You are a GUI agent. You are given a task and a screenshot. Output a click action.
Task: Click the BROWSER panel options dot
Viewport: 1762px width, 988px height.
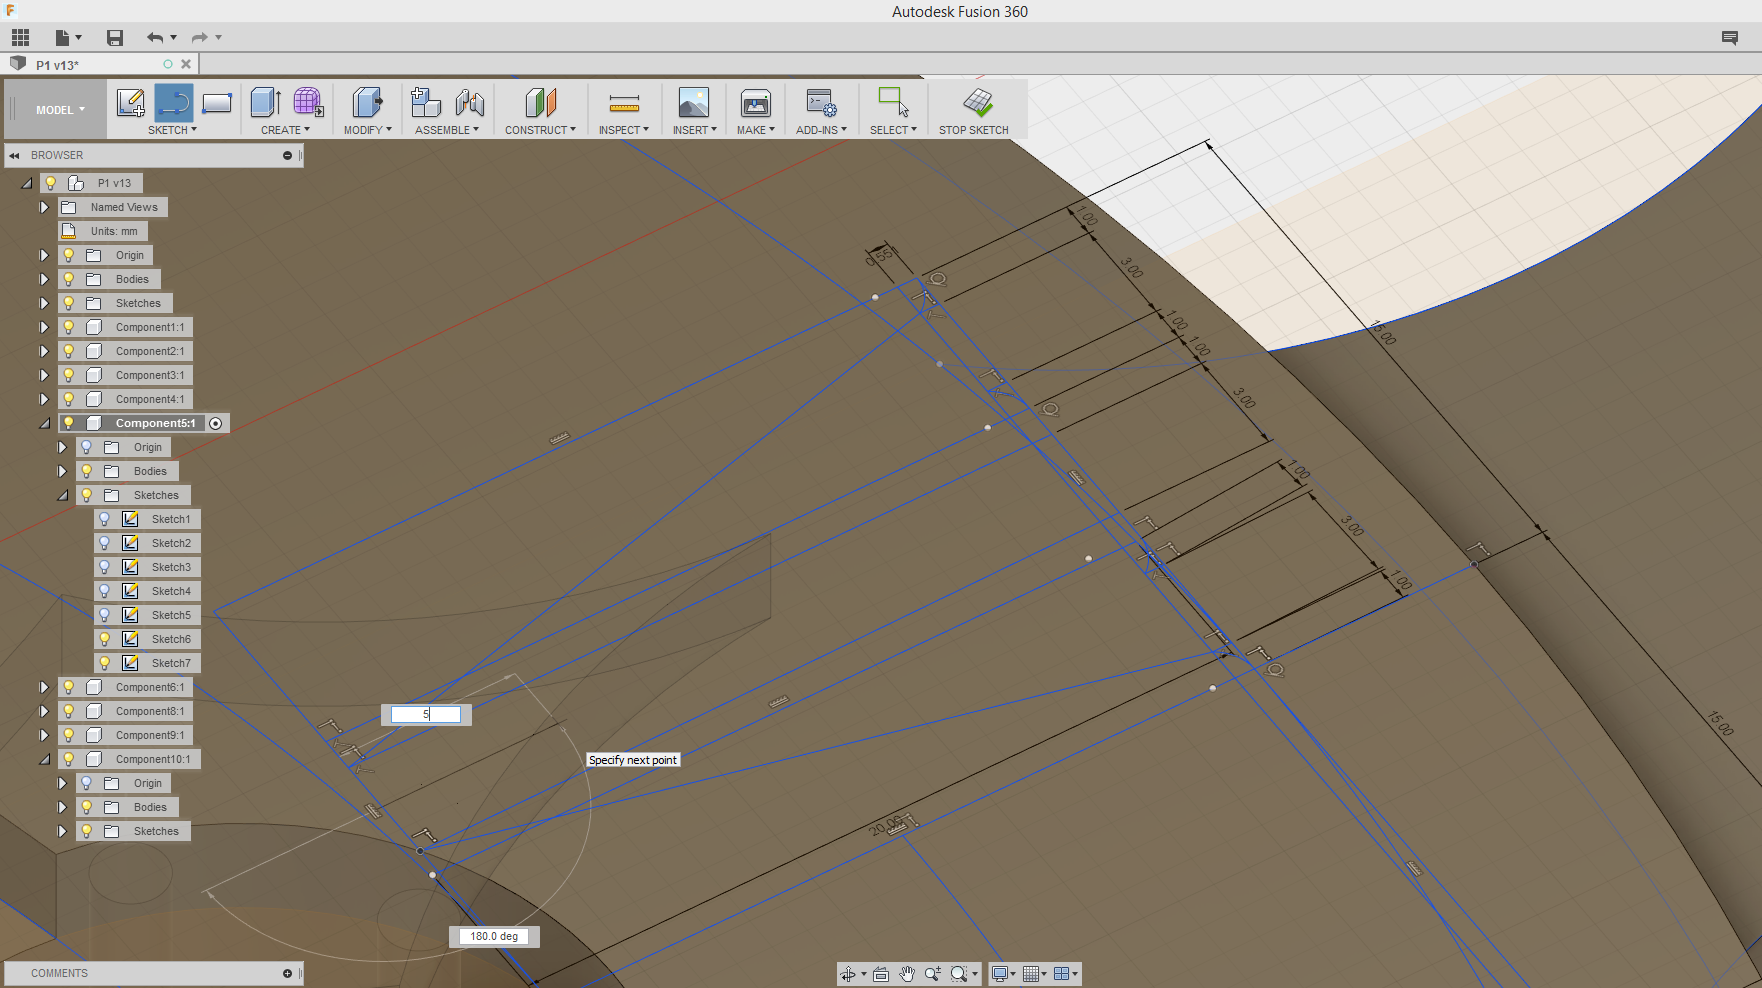tap(287, 155)
